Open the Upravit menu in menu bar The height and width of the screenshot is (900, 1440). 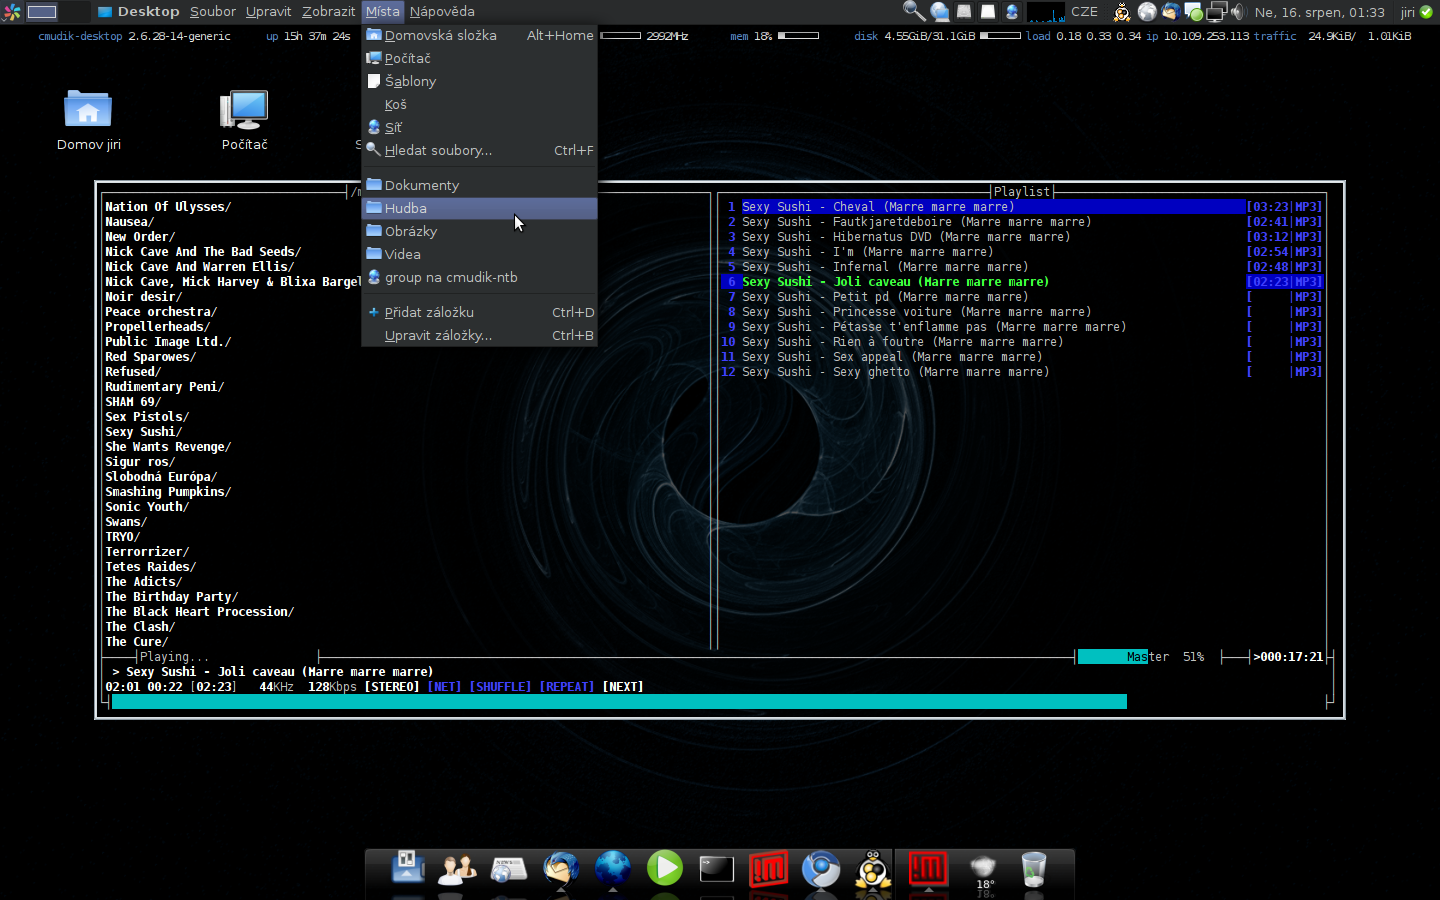click(x=269, y=12)
